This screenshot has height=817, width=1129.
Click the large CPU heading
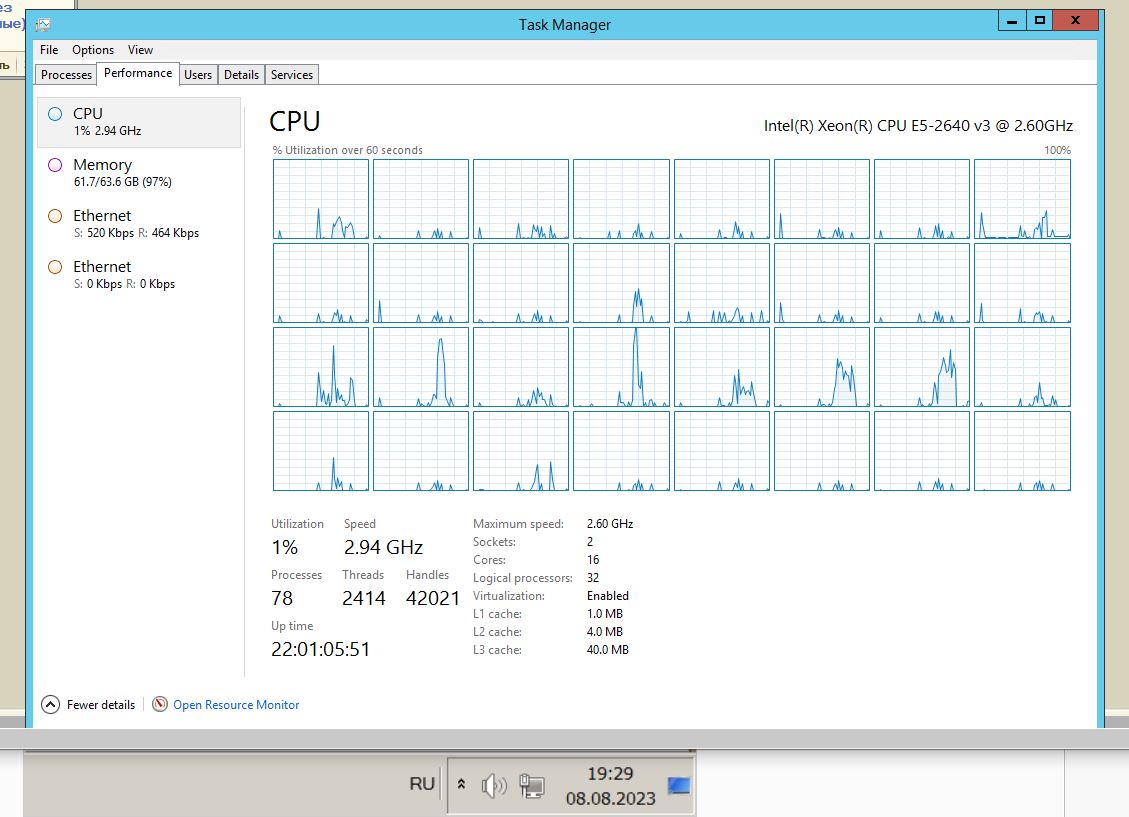click(x=294, y=122)
